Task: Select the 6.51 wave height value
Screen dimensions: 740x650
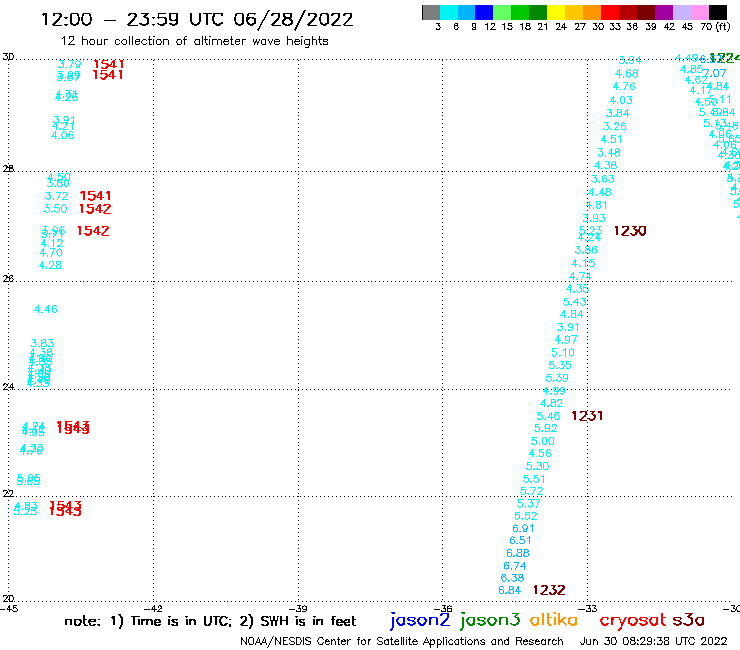Action: tap(521, 540)
